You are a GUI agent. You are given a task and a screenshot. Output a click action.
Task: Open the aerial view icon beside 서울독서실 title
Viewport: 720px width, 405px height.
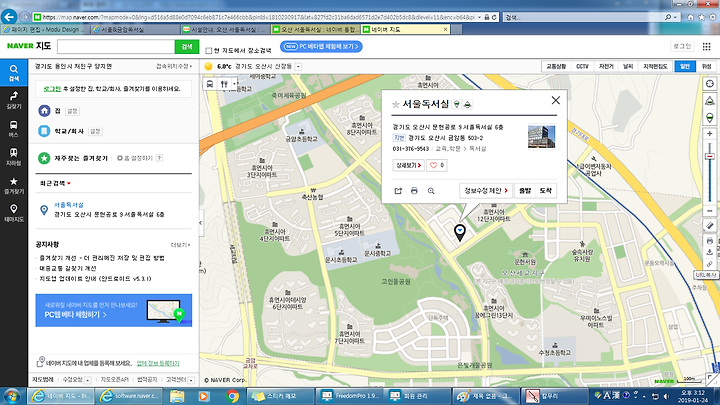pos(467,104)
